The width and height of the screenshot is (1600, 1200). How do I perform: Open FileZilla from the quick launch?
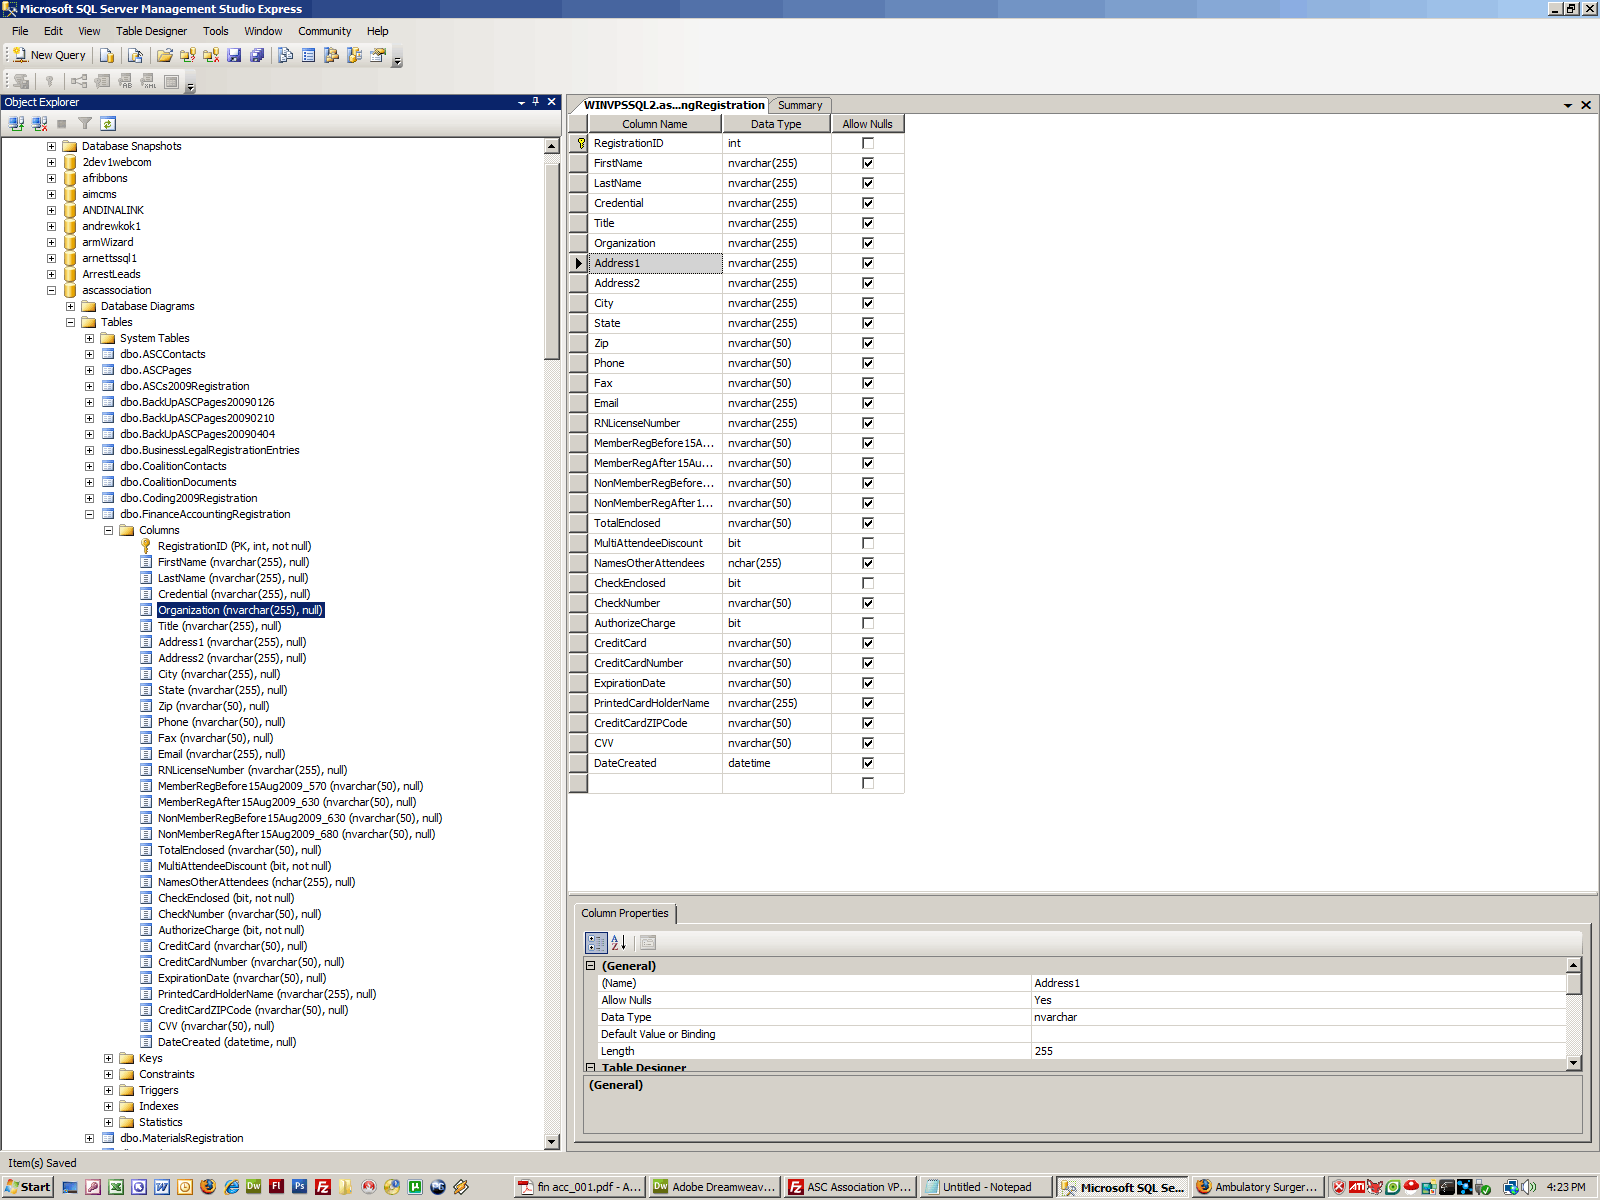tap(323, 1187)
